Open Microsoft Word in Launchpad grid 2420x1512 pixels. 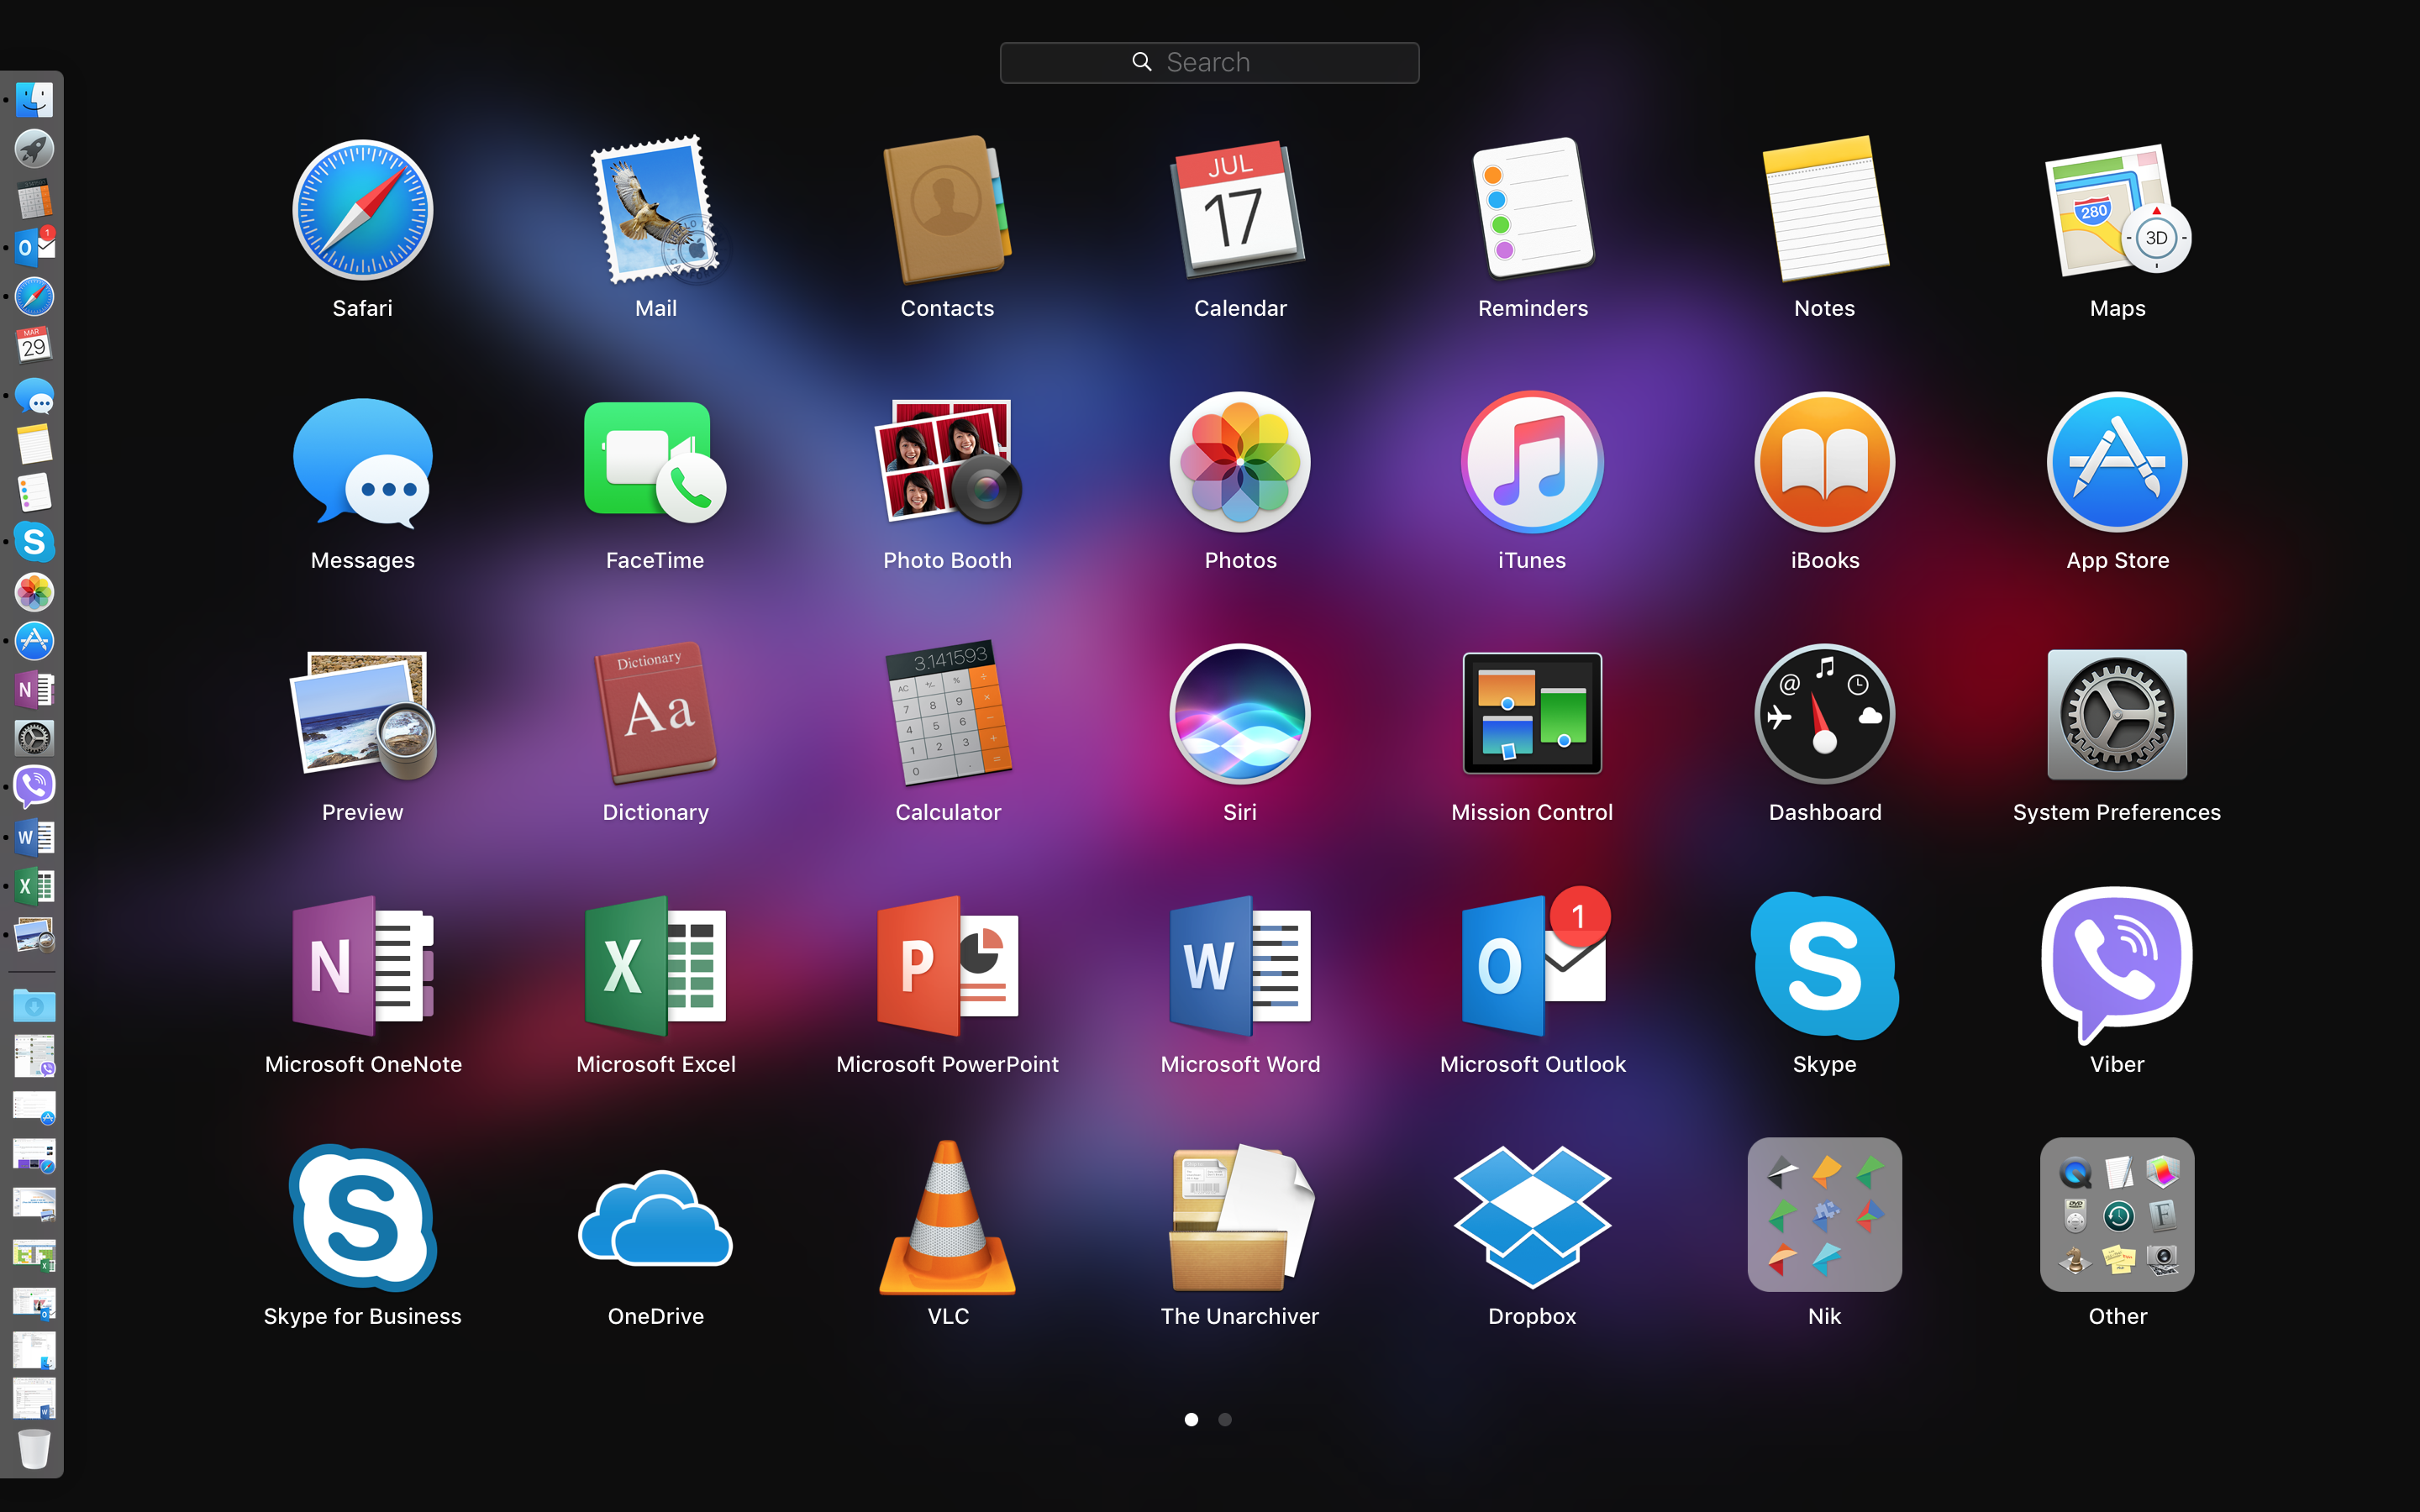(x=1240, y=966)
